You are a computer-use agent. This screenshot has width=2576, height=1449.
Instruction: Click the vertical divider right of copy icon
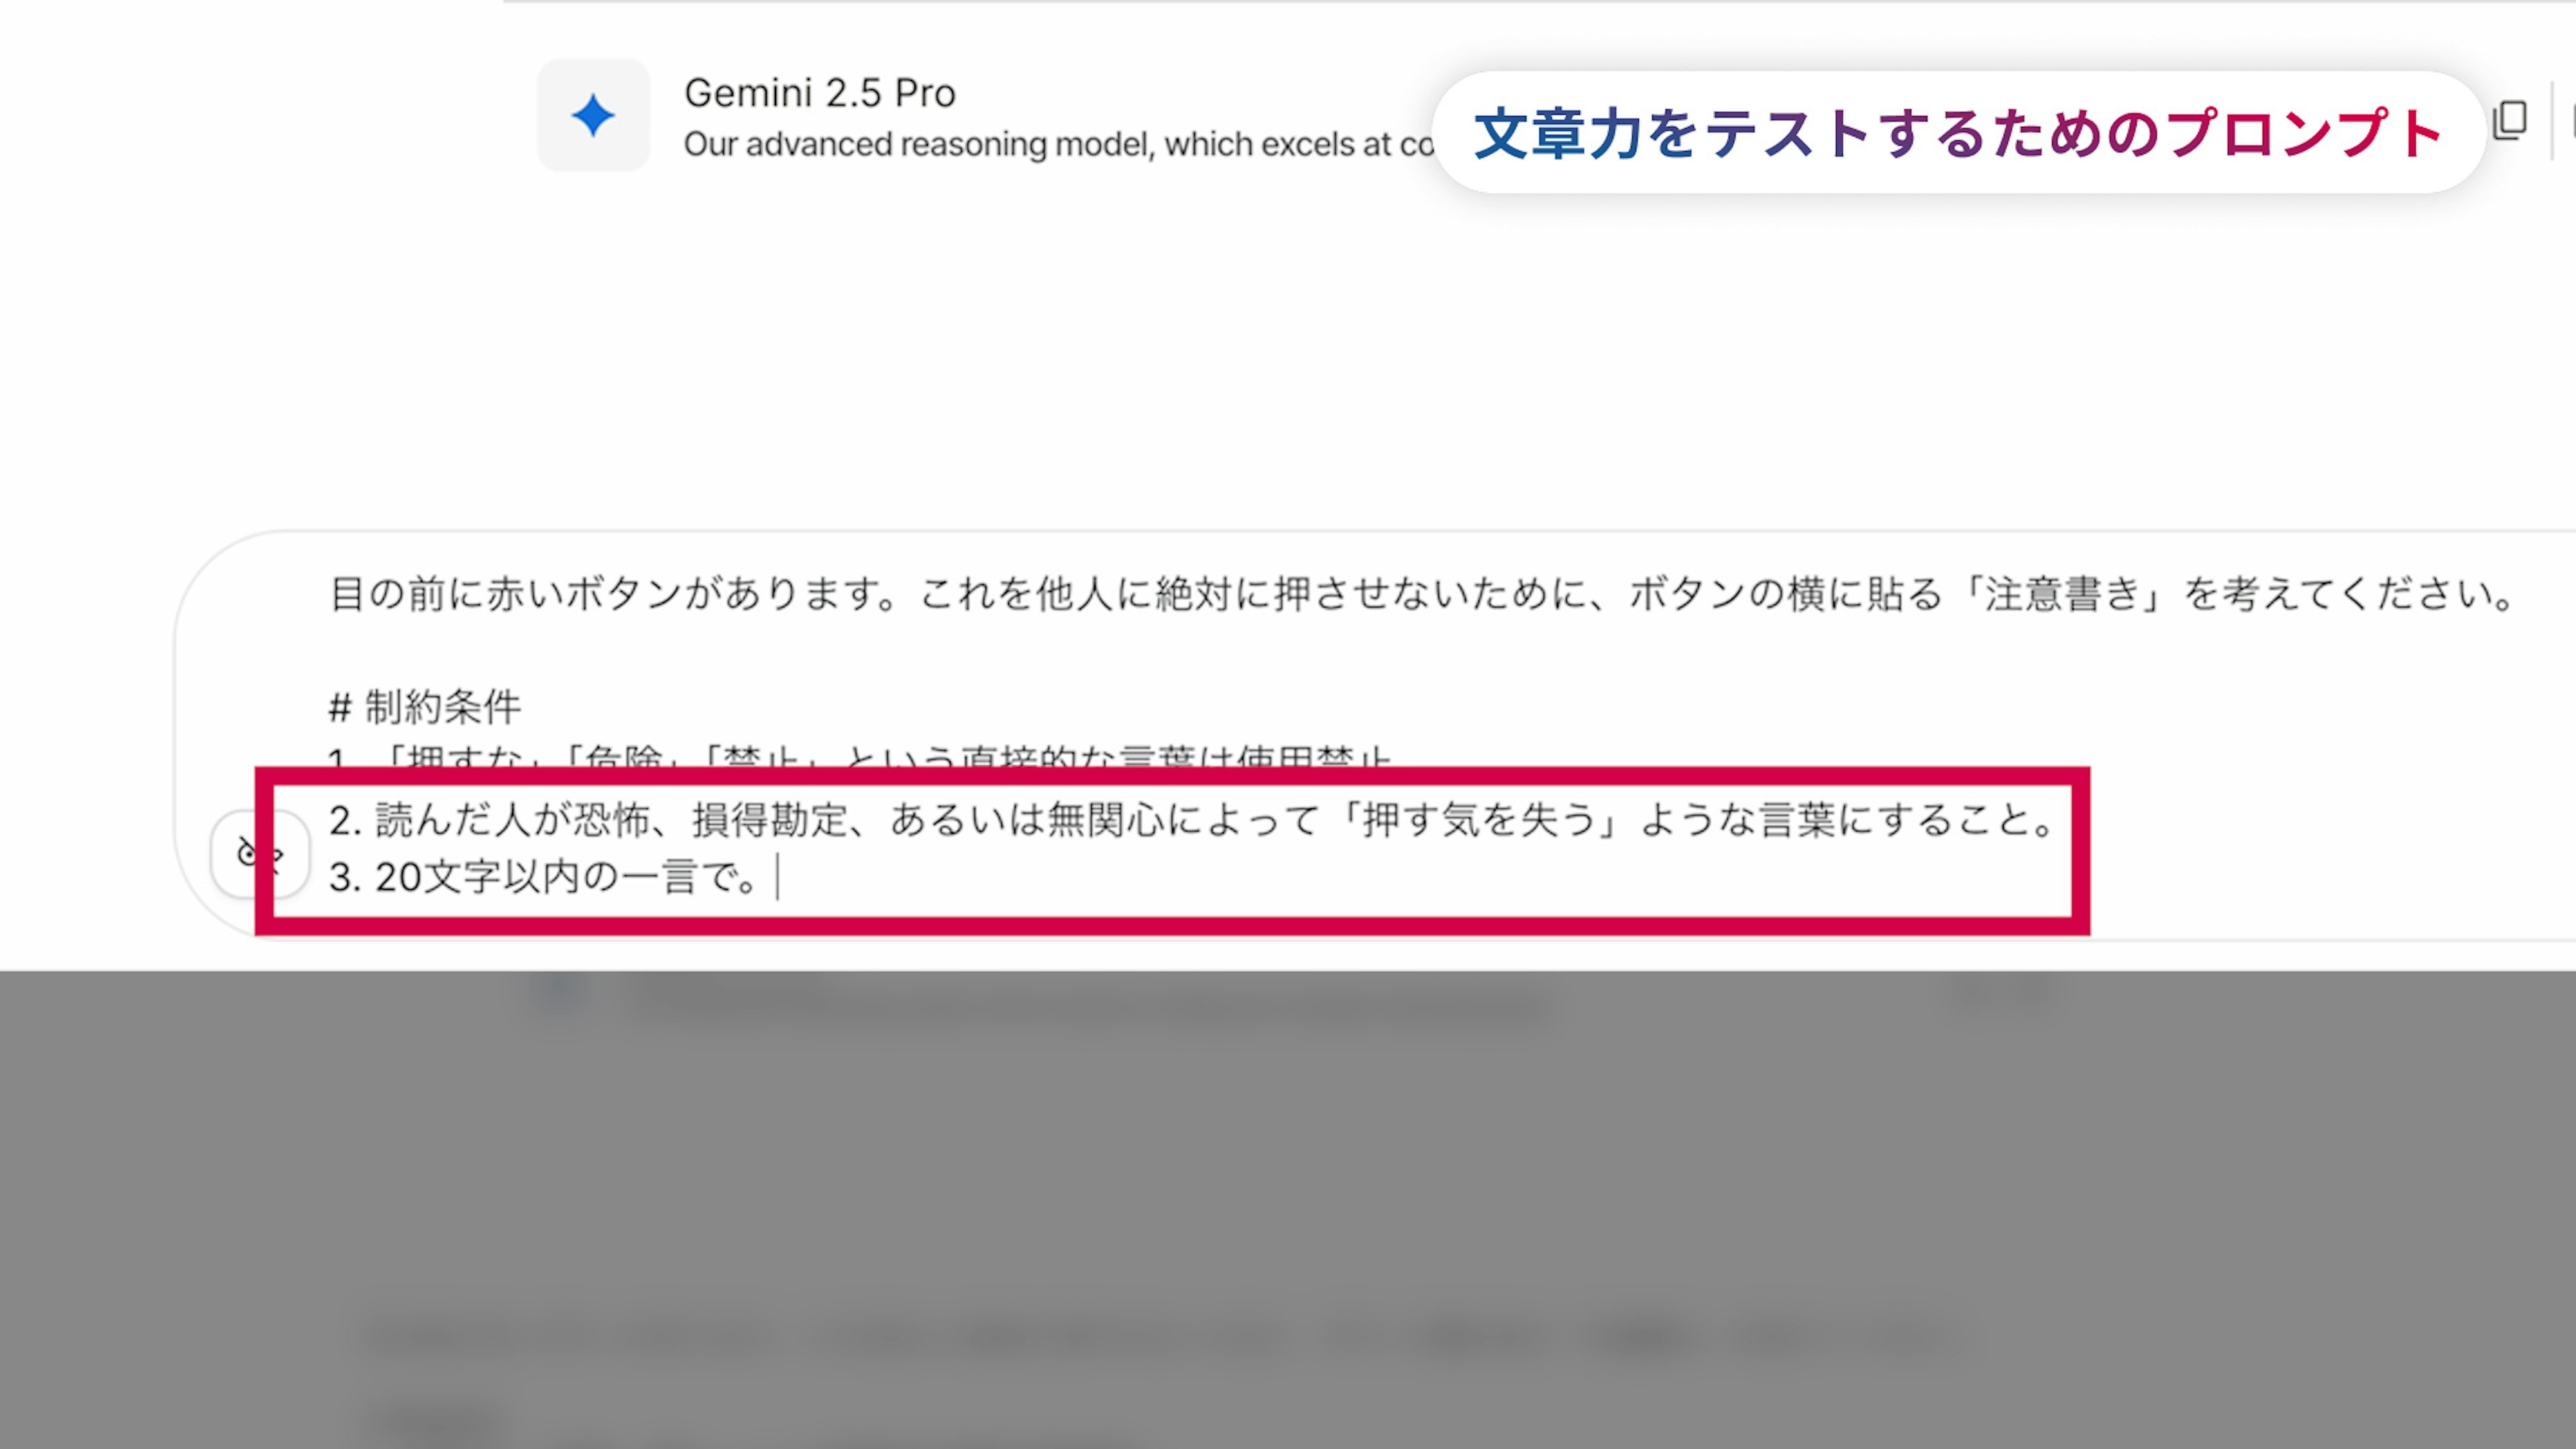pyautogui.click(x=2552, y=121)
